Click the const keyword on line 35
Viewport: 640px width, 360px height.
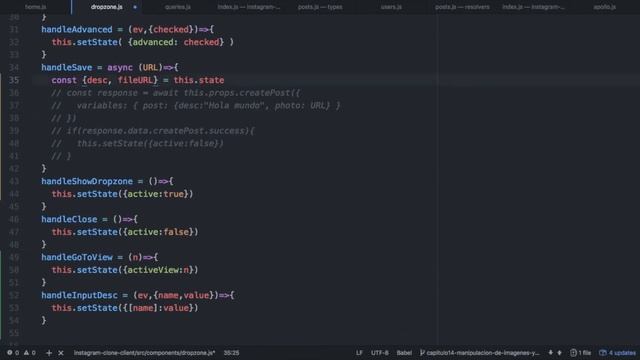(64, 80)
